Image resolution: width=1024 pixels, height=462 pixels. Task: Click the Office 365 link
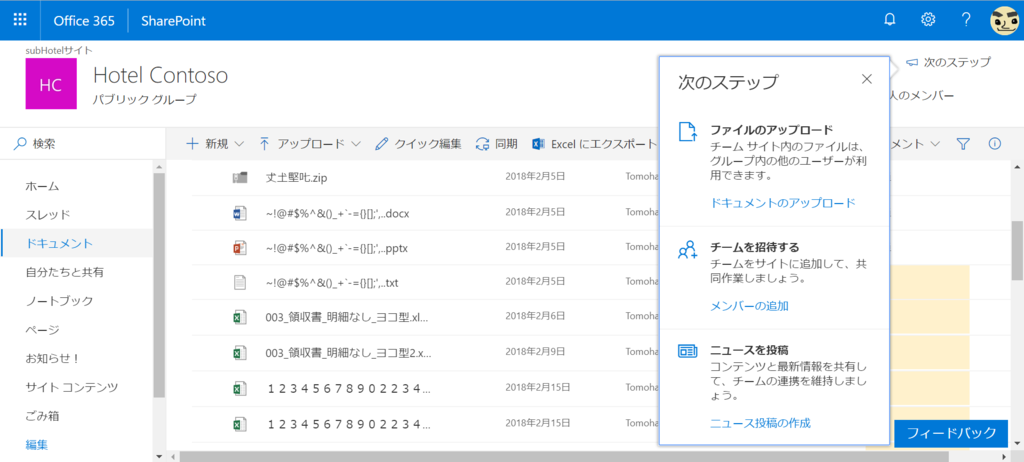coord(84,21)
